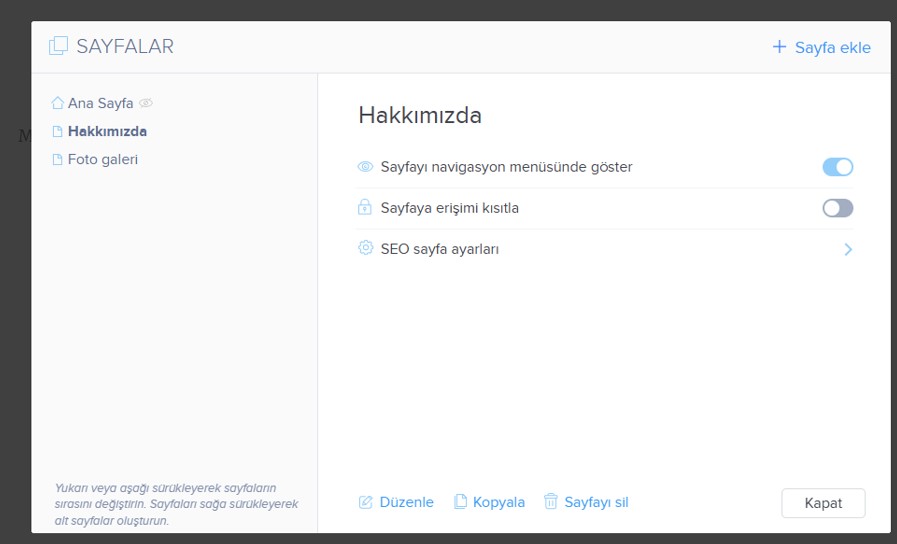Viewport: 897px width, 544px height.
Task: Click the pencil edit icon beside Düzenle
Action: [x=366, y=502]
